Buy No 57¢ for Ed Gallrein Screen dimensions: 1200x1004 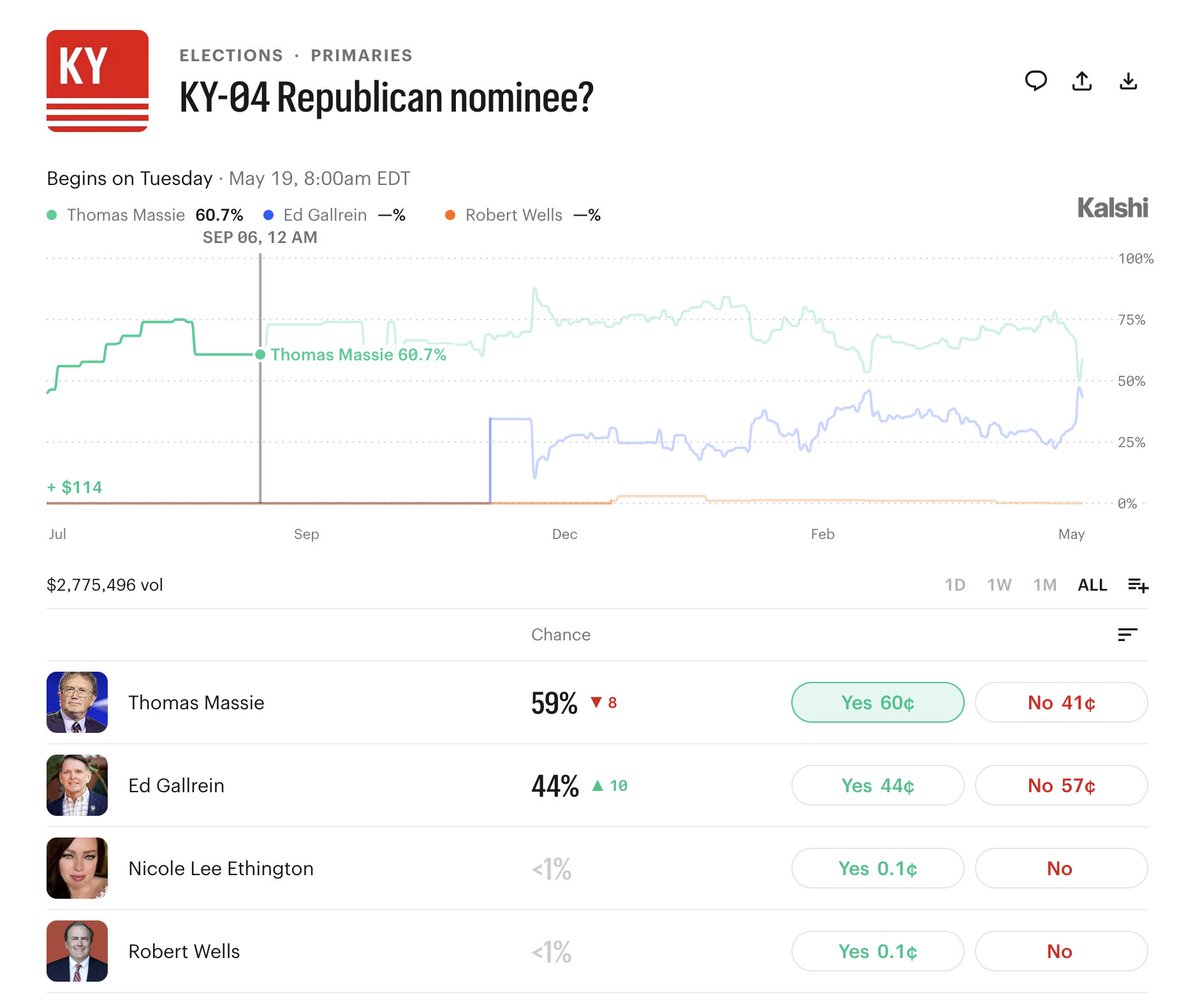(x=1061, y=785)
